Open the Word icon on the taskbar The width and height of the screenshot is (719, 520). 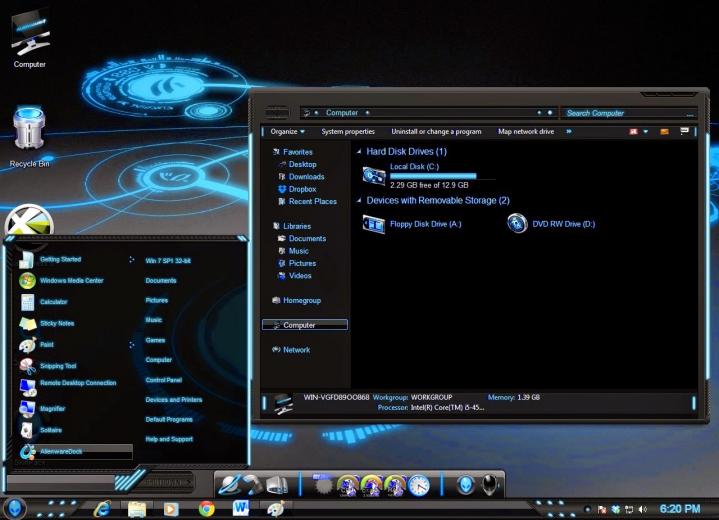point(241,508)
